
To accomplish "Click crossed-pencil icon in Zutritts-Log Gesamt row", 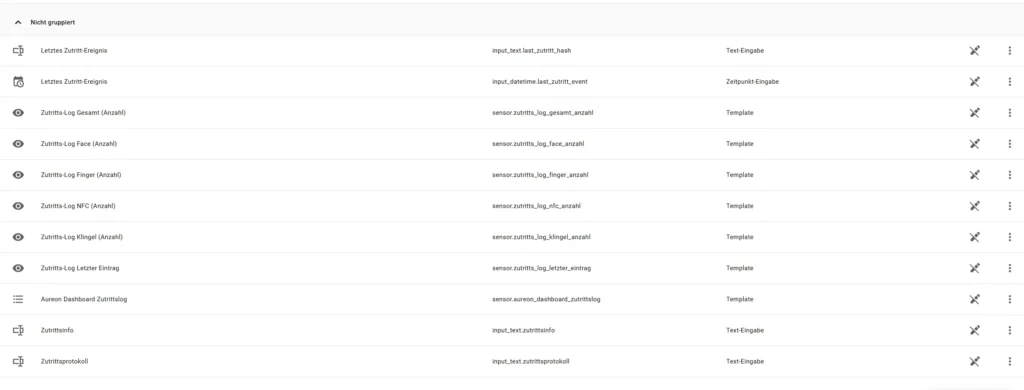I will pyautogui.click(x=974, y=112).
